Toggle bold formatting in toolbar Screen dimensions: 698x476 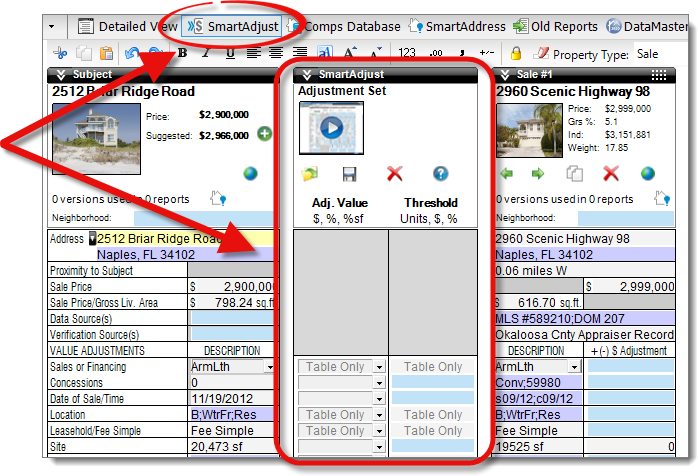pyautogui.click(x=182, y=53)
